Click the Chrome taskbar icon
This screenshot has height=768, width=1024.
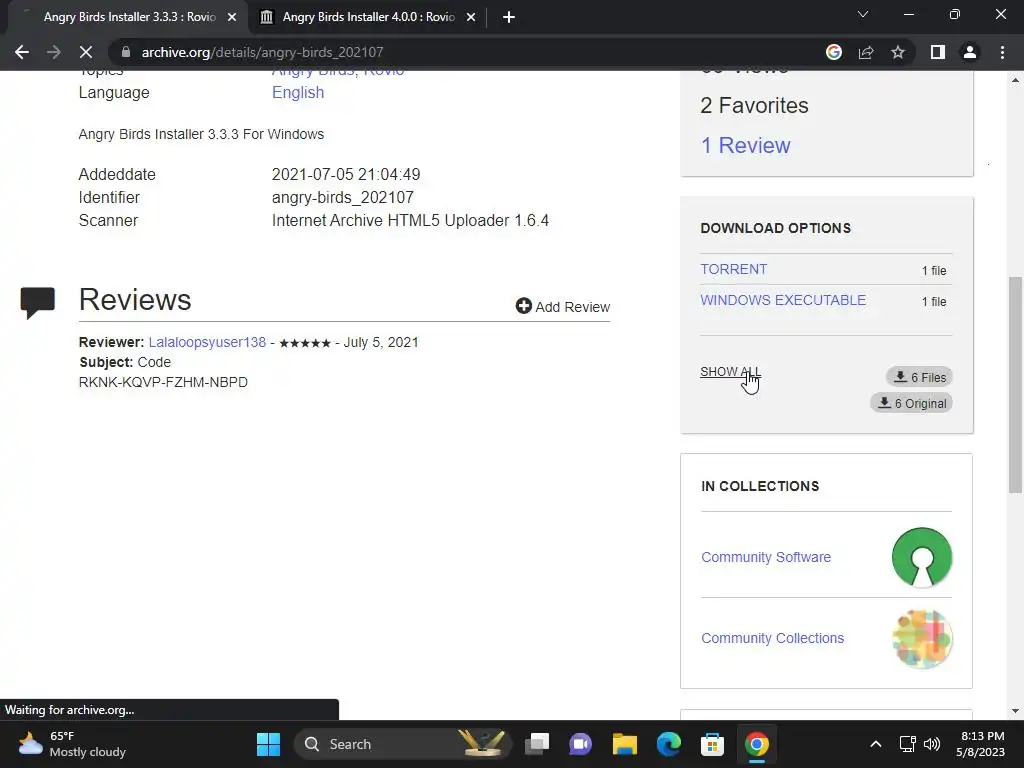point(757,744)
